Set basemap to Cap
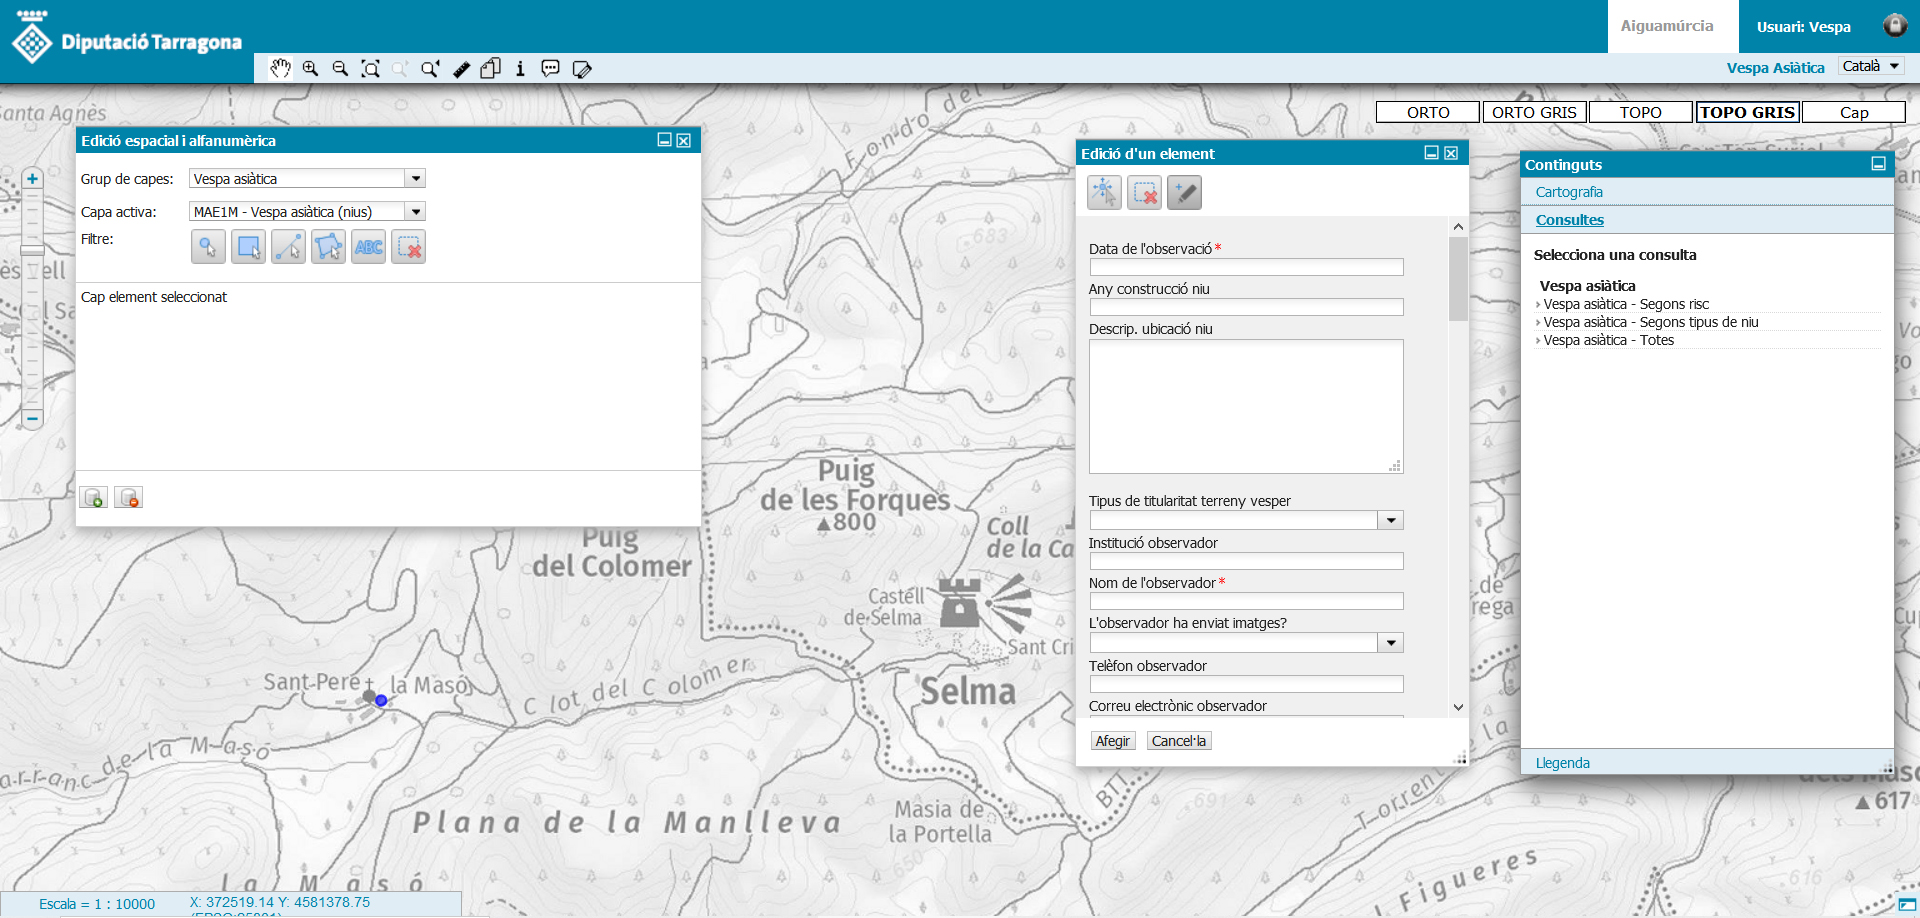Image resolution: width=1920 pixels, height=918 pixels. [1853, 112]
